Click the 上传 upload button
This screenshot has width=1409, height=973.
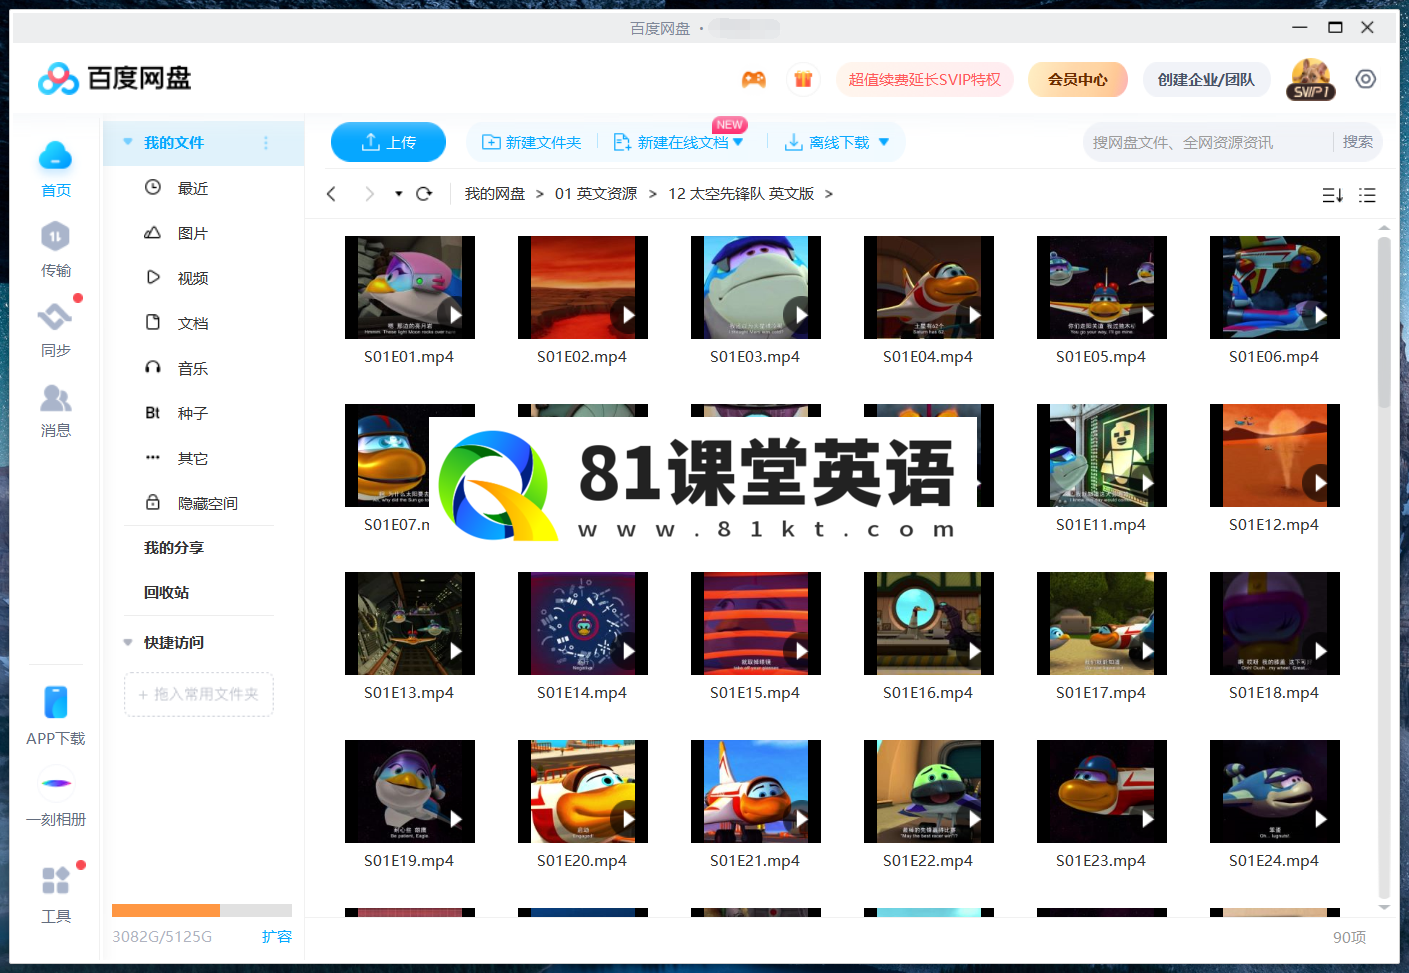(x=388, y=142)
